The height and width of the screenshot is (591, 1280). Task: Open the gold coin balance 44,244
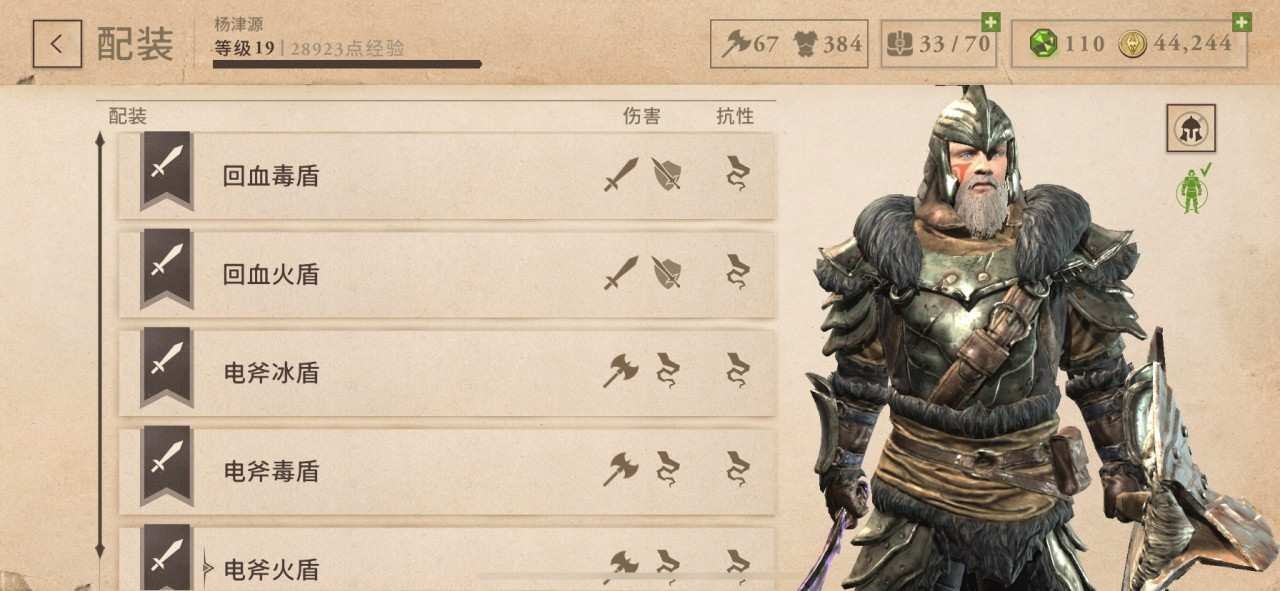(1175, 44)
